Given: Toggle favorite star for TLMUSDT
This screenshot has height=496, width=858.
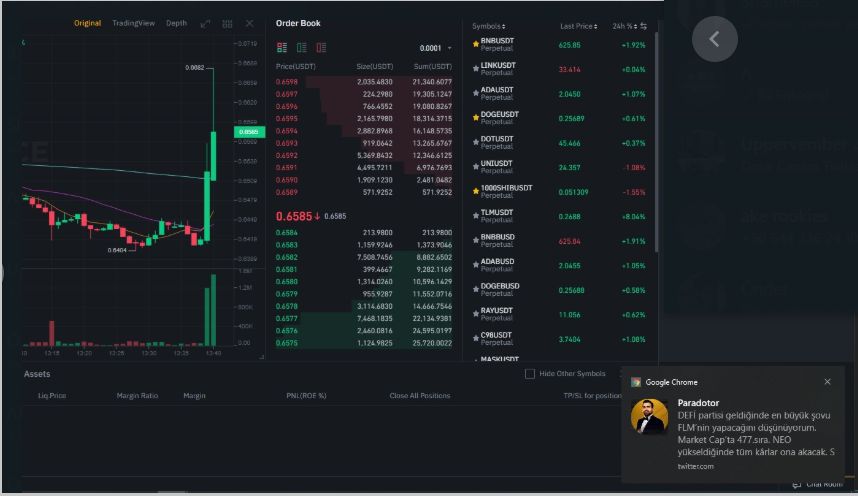Looking at the screenshot, I should pyautogui.click(x=476, y=216).
